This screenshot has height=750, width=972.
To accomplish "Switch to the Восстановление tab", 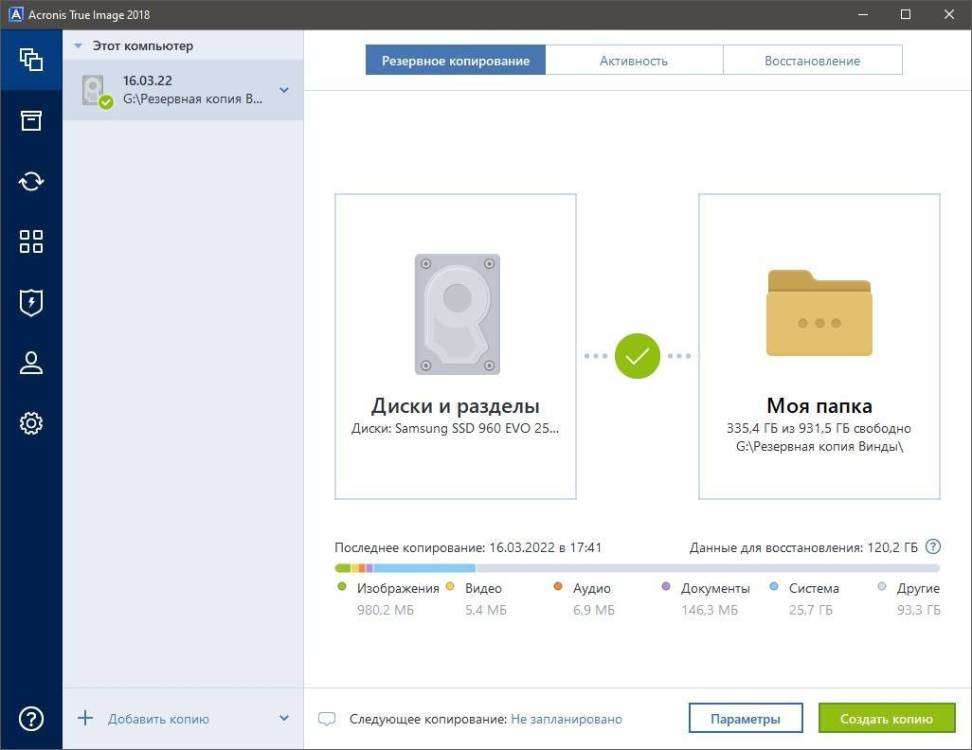I will (812, 61).
